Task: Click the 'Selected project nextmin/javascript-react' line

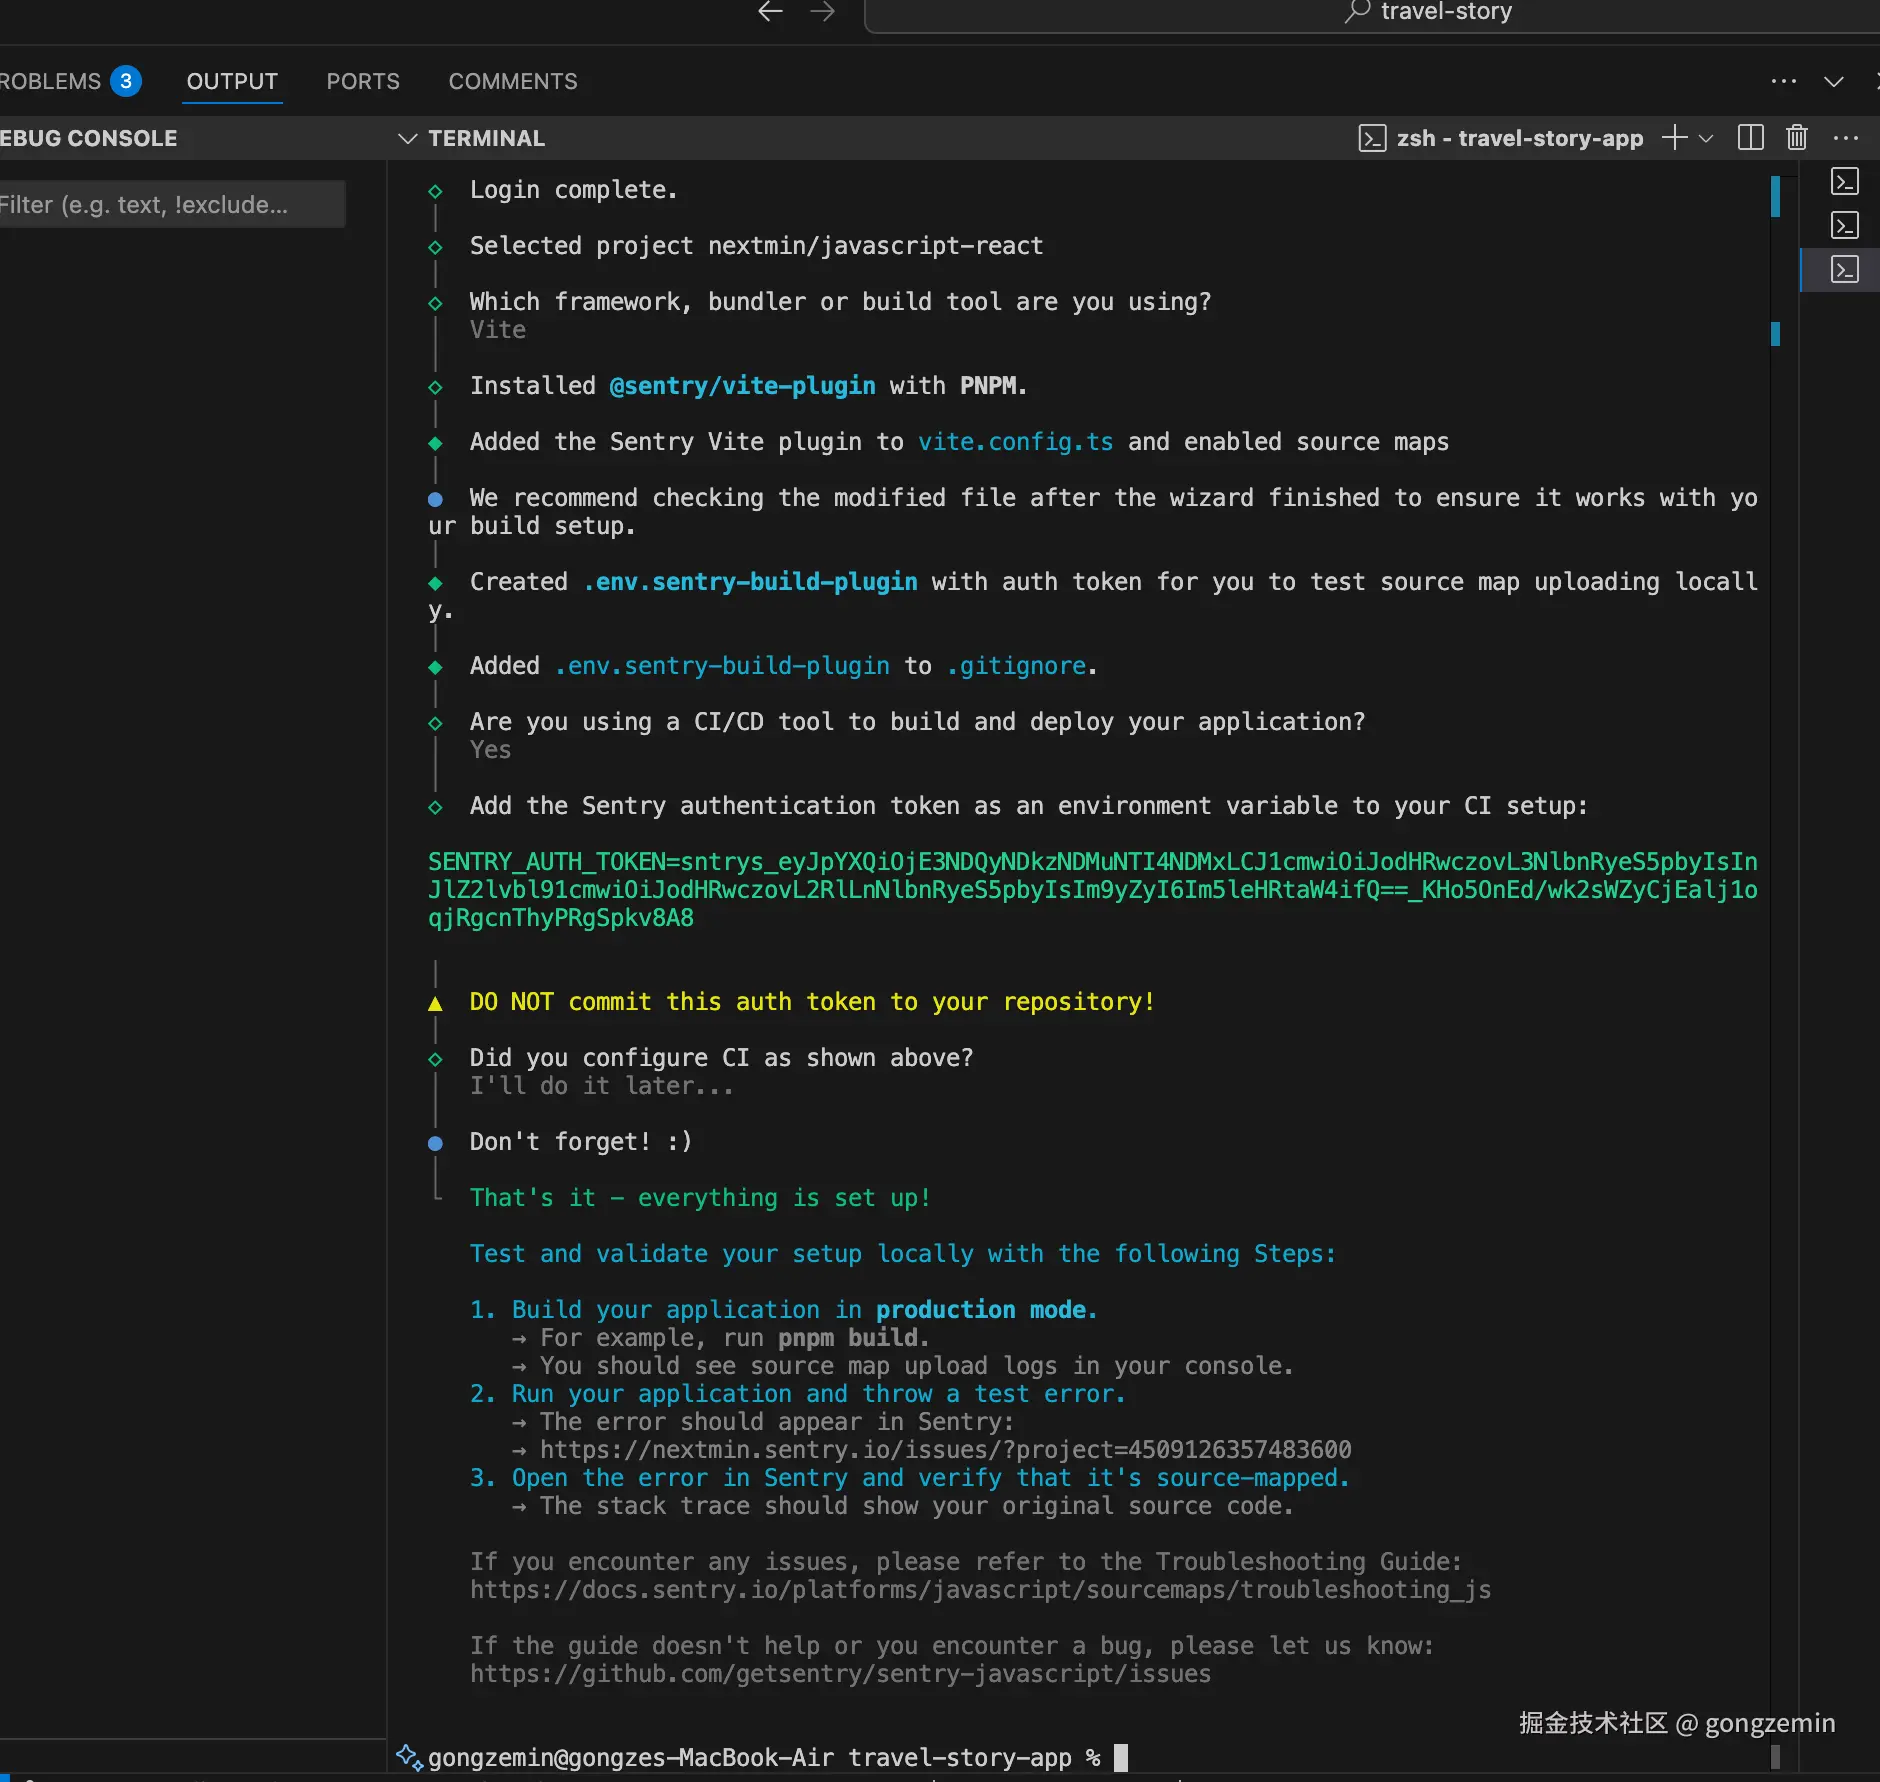Action: tap(757, 246)
